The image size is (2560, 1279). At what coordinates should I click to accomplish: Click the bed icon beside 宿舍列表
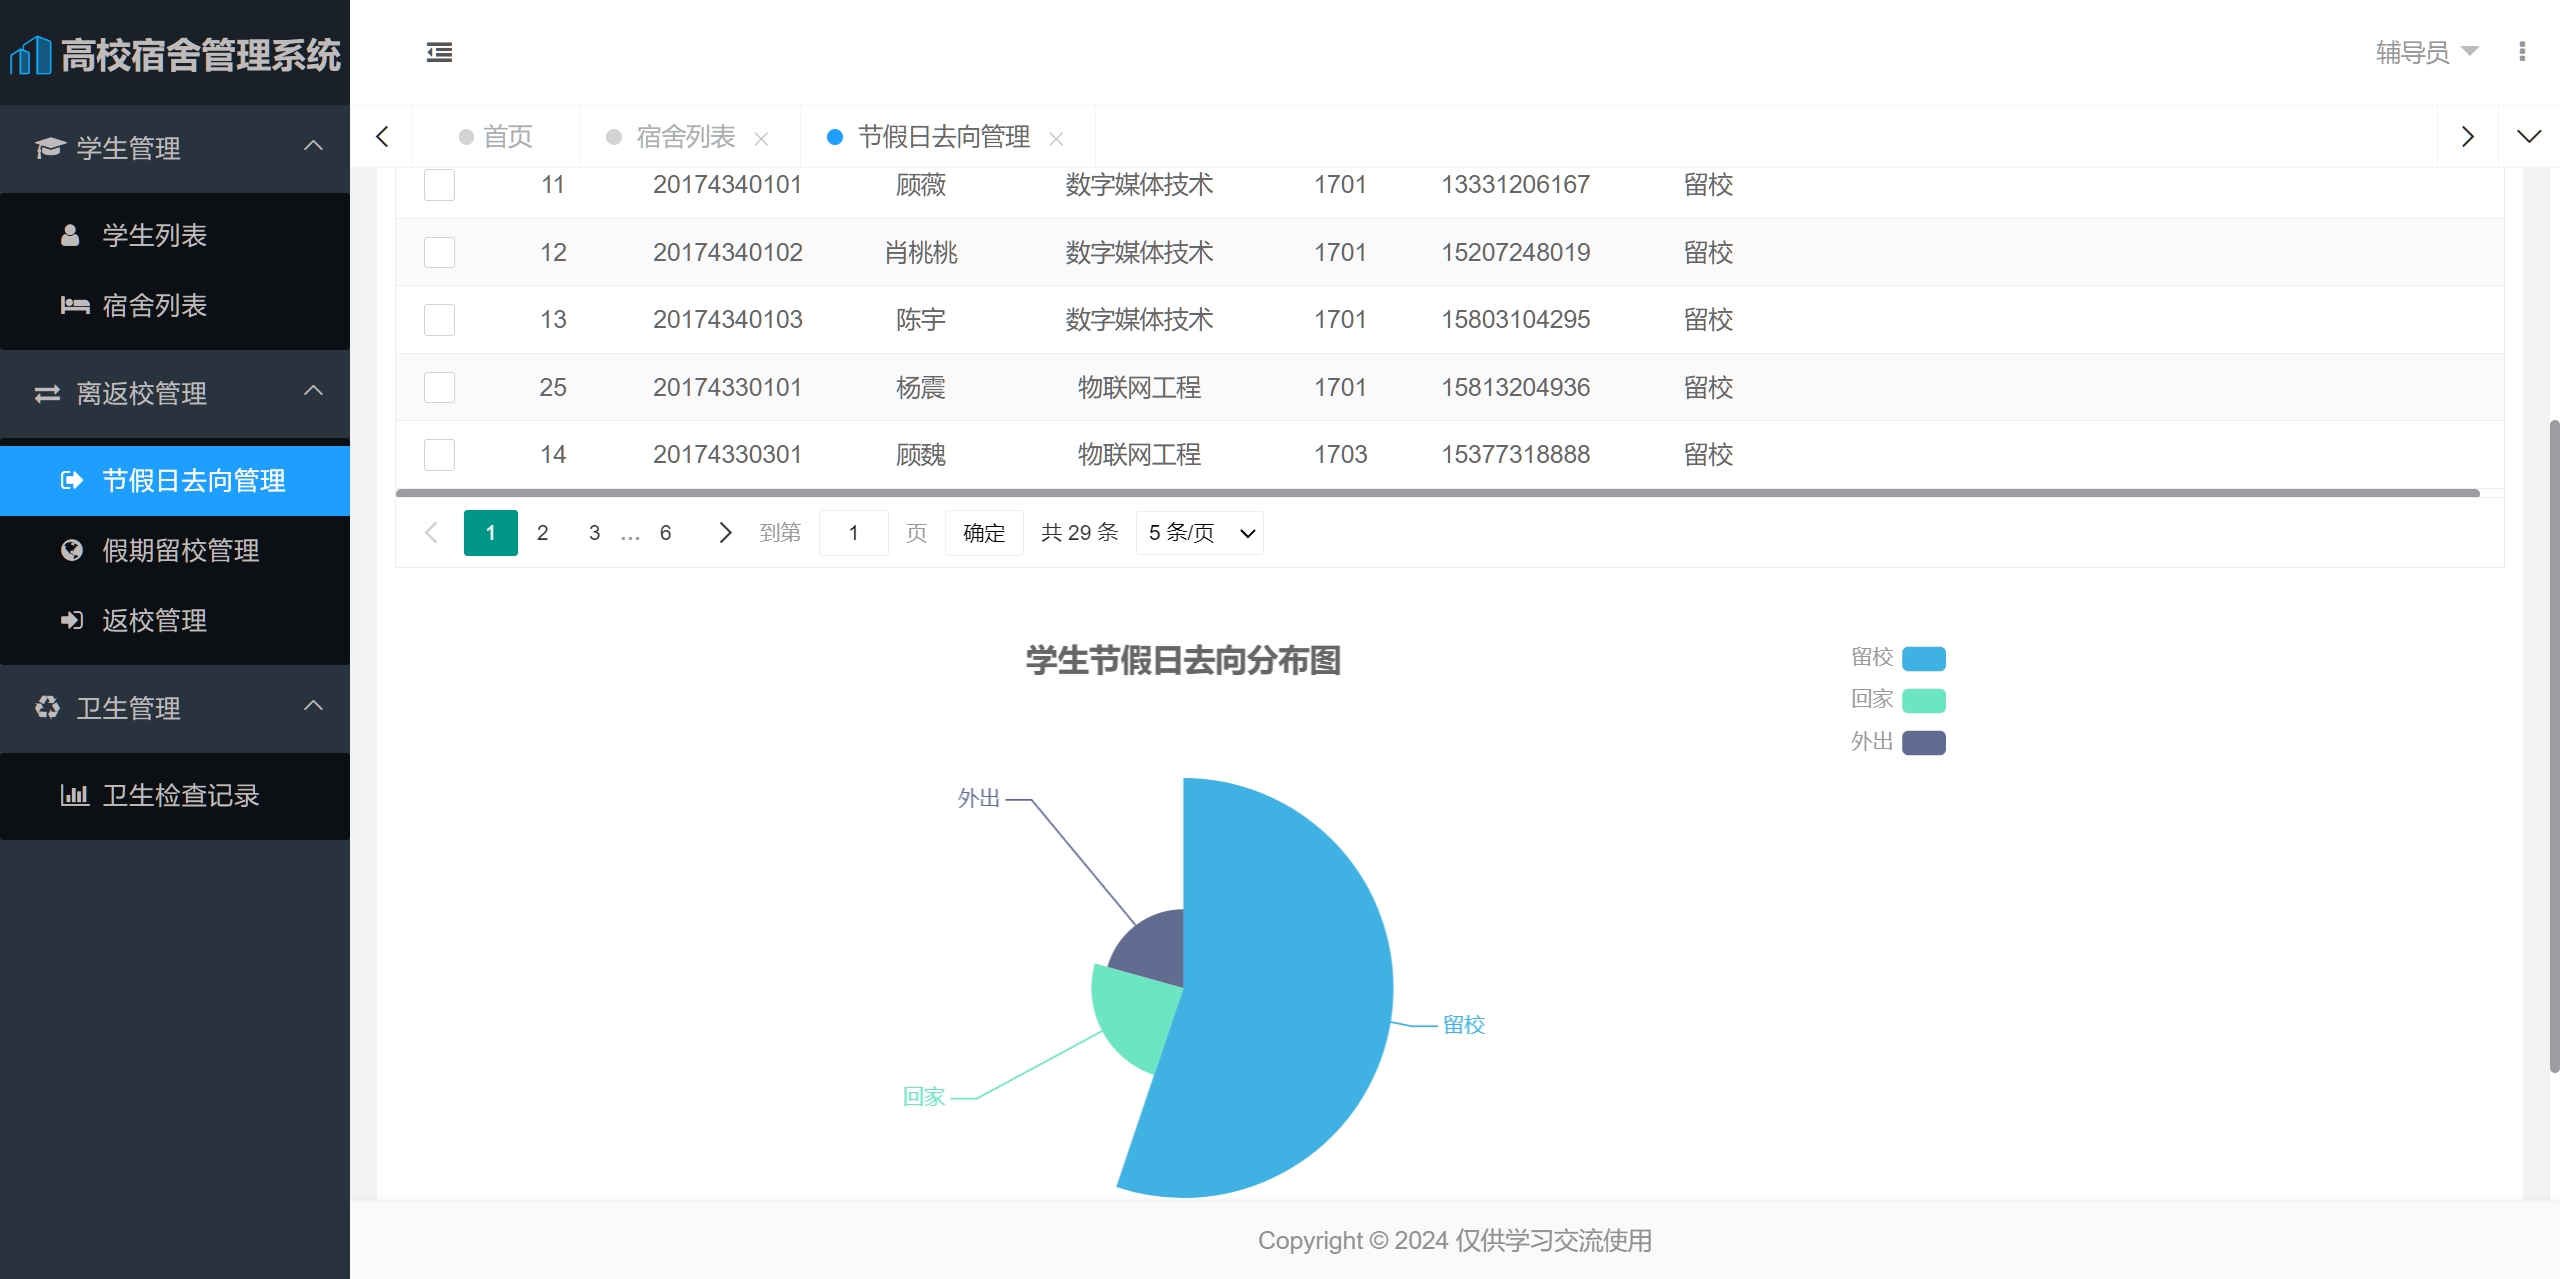point(75,305)
